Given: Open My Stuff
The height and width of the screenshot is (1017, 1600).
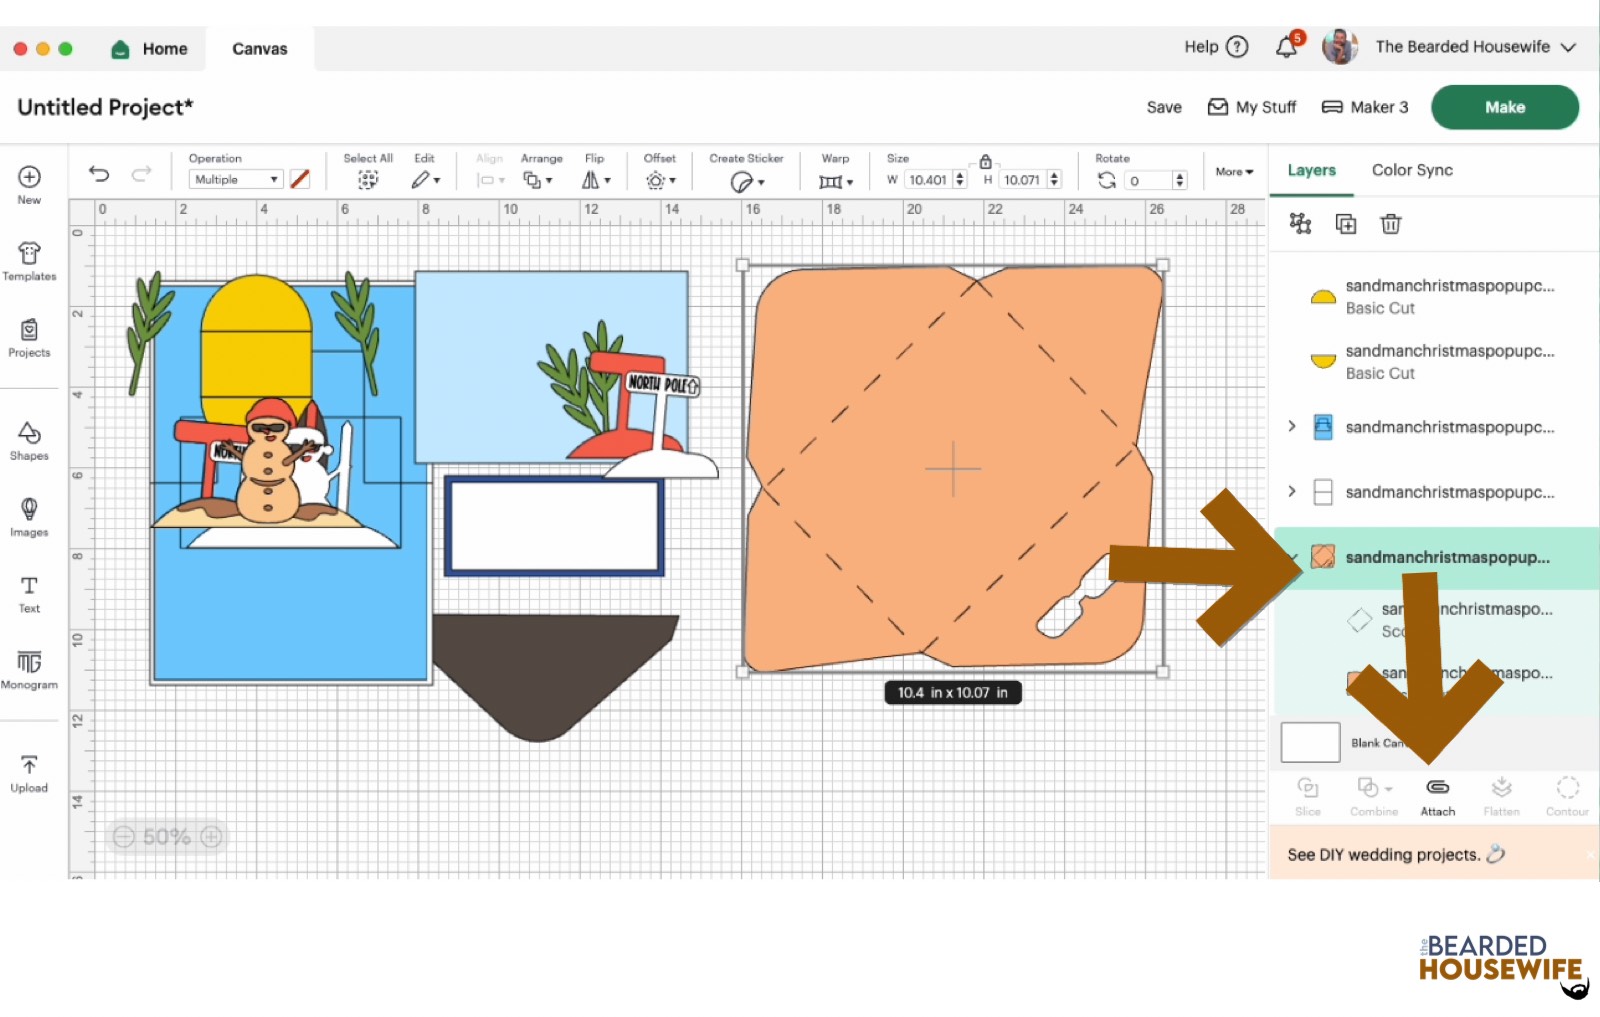Looking at the screenshot, I should pyautogui.click(x=1252, y=107).
